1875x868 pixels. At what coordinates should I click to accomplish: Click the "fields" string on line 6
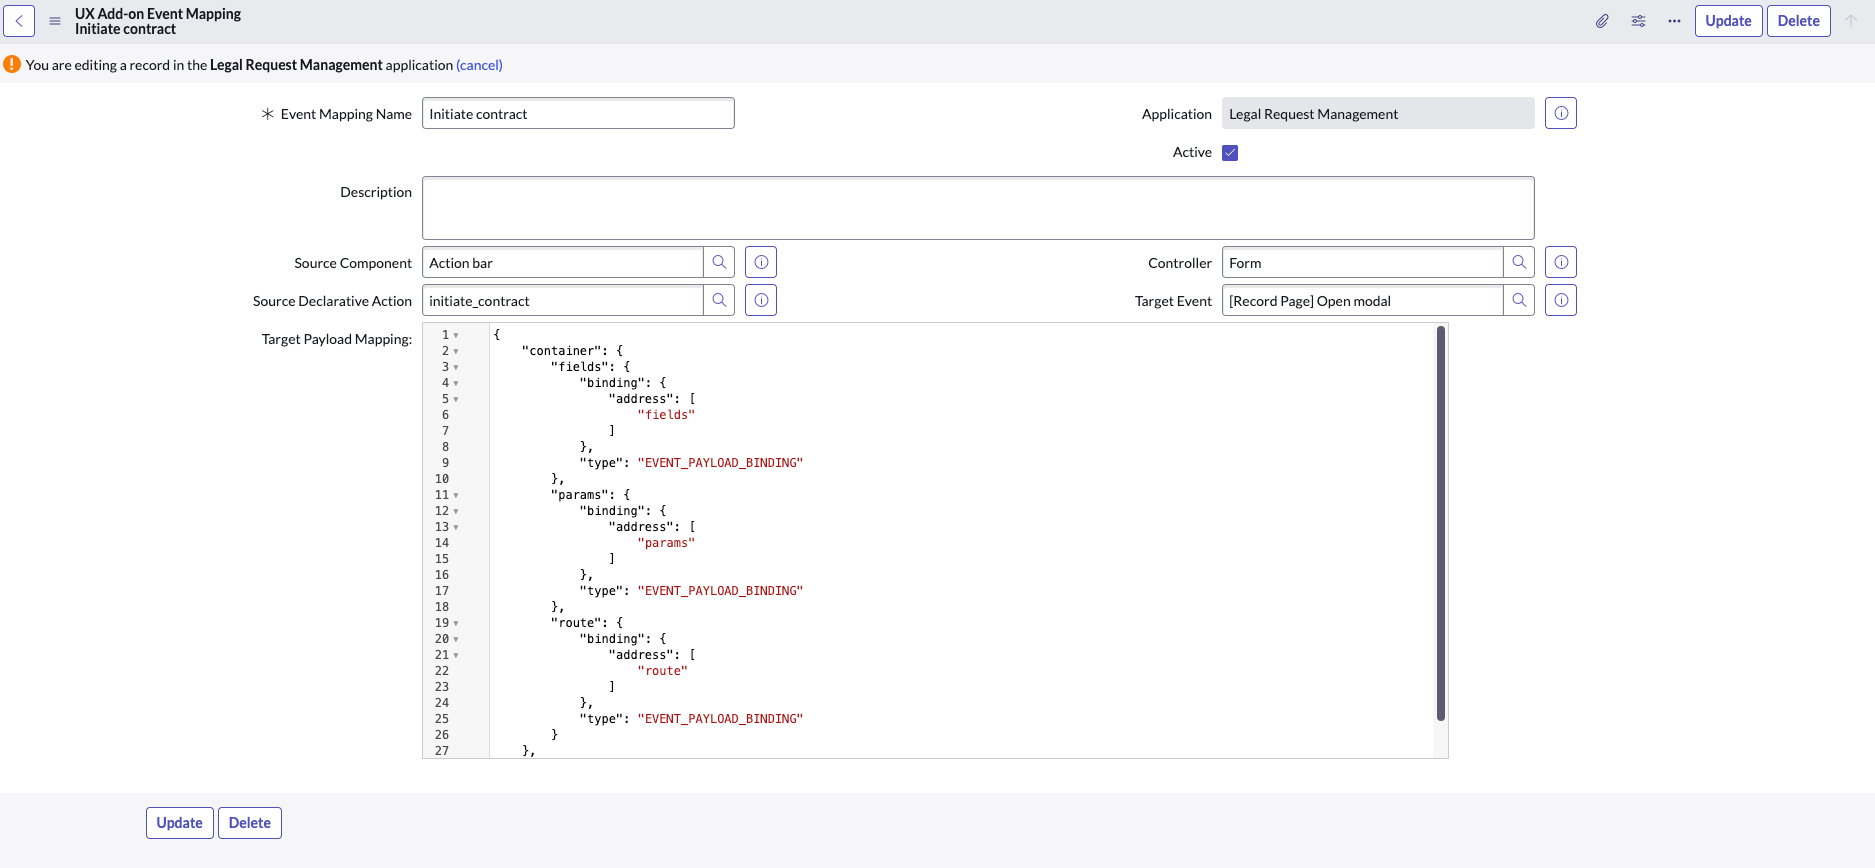point(666,415)
